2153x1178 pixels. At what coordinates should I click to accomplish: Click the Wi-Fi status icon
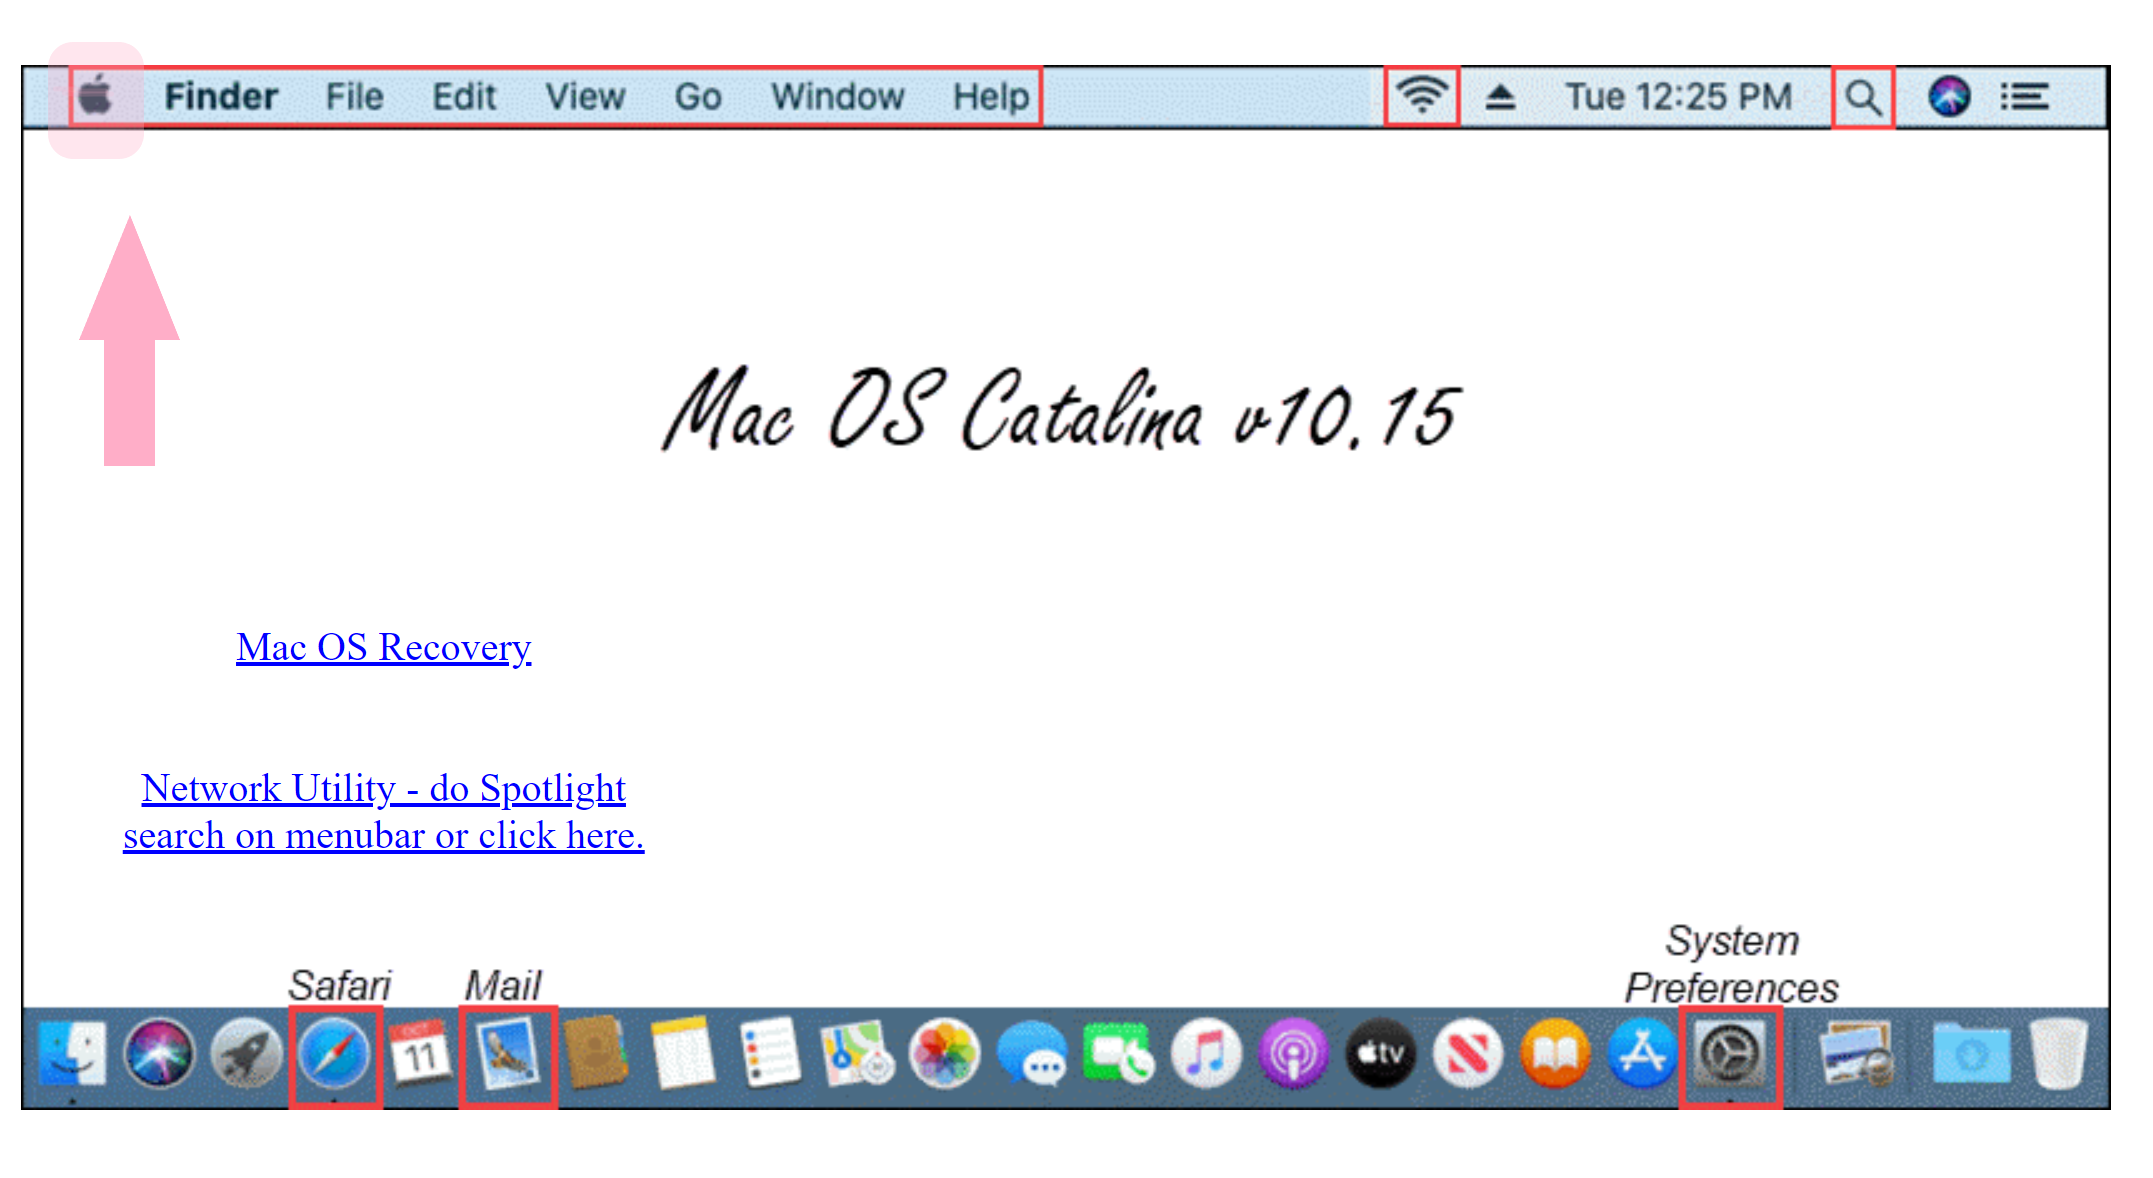(1421, 96)
